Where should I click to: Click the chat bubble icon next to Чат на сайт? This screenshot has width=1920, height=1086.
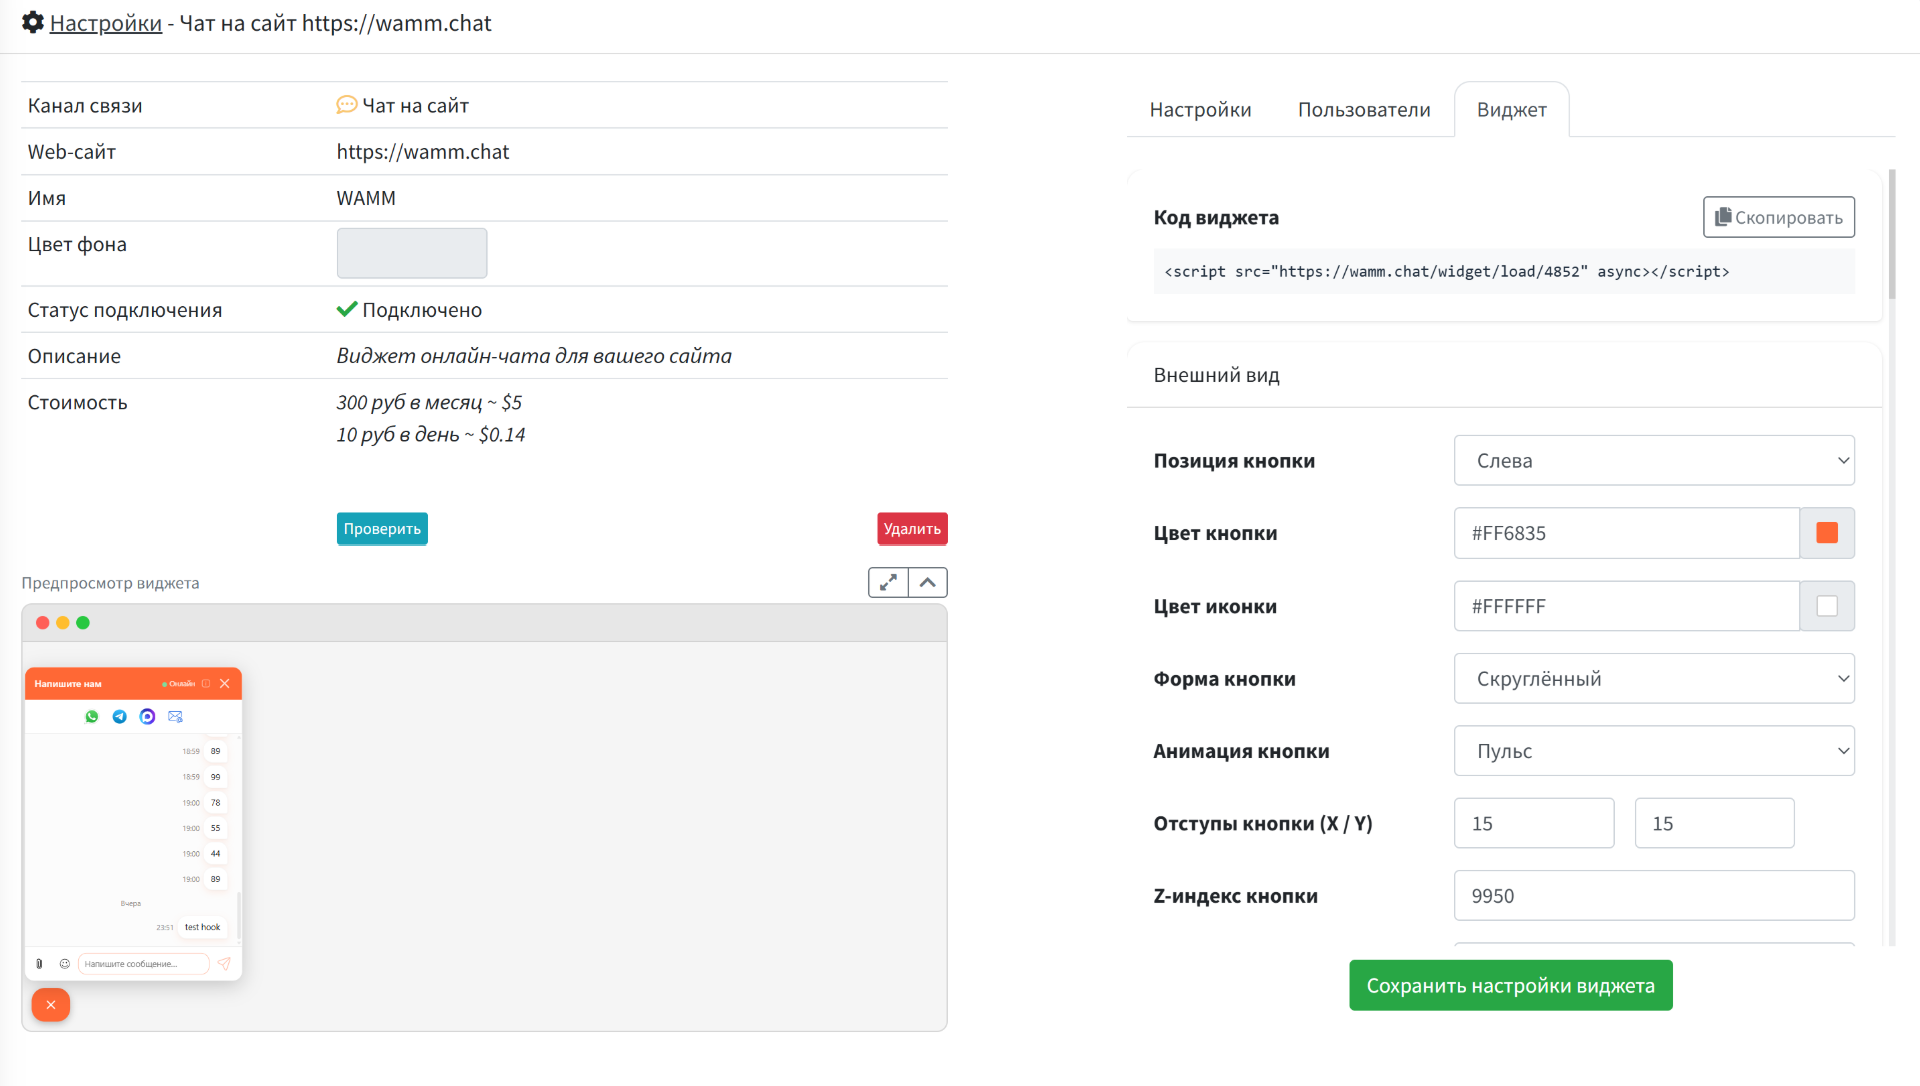(x=347, y=105)
